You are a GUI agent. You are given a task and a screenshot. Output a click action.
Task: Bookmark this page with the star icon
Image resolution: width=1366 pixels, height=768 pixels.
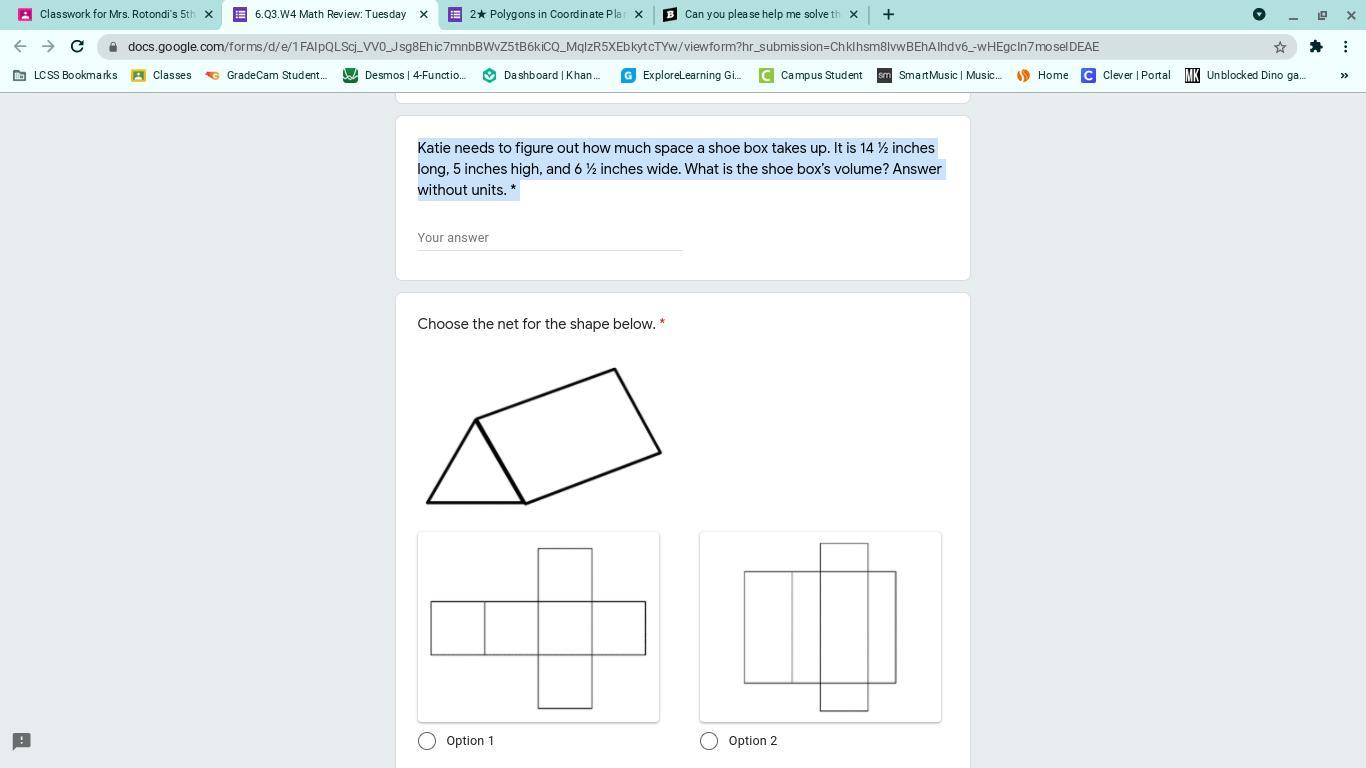(x=1280, y=47)
